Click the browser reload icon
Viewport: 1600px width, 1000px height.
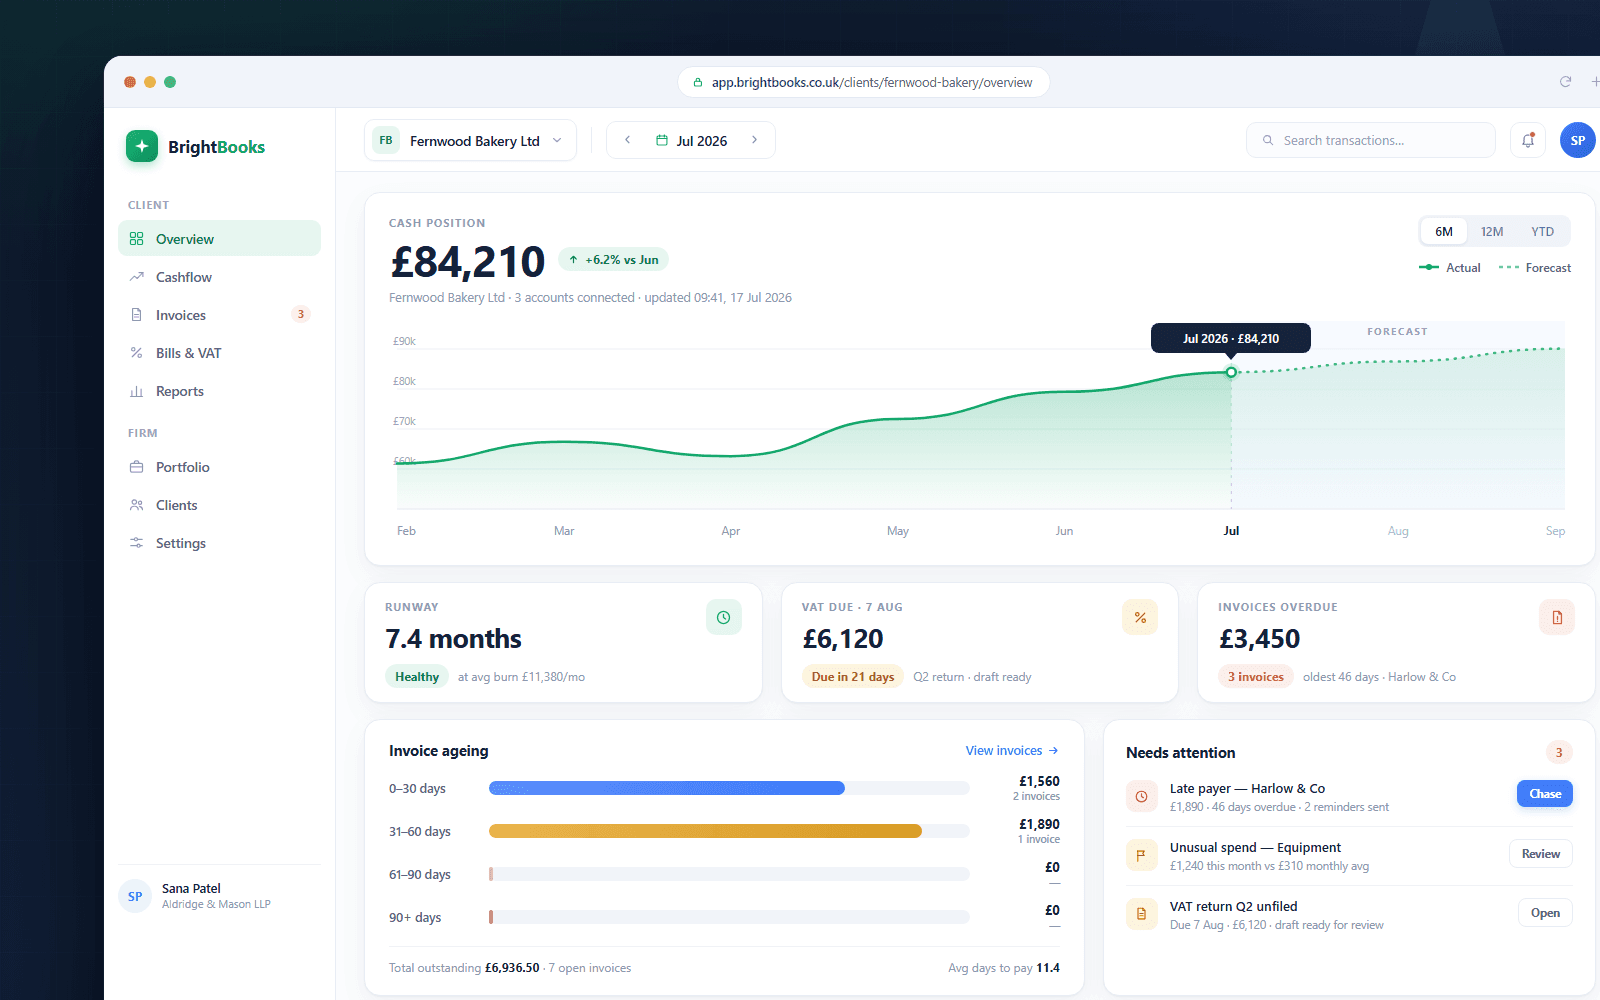point(1565,82)
